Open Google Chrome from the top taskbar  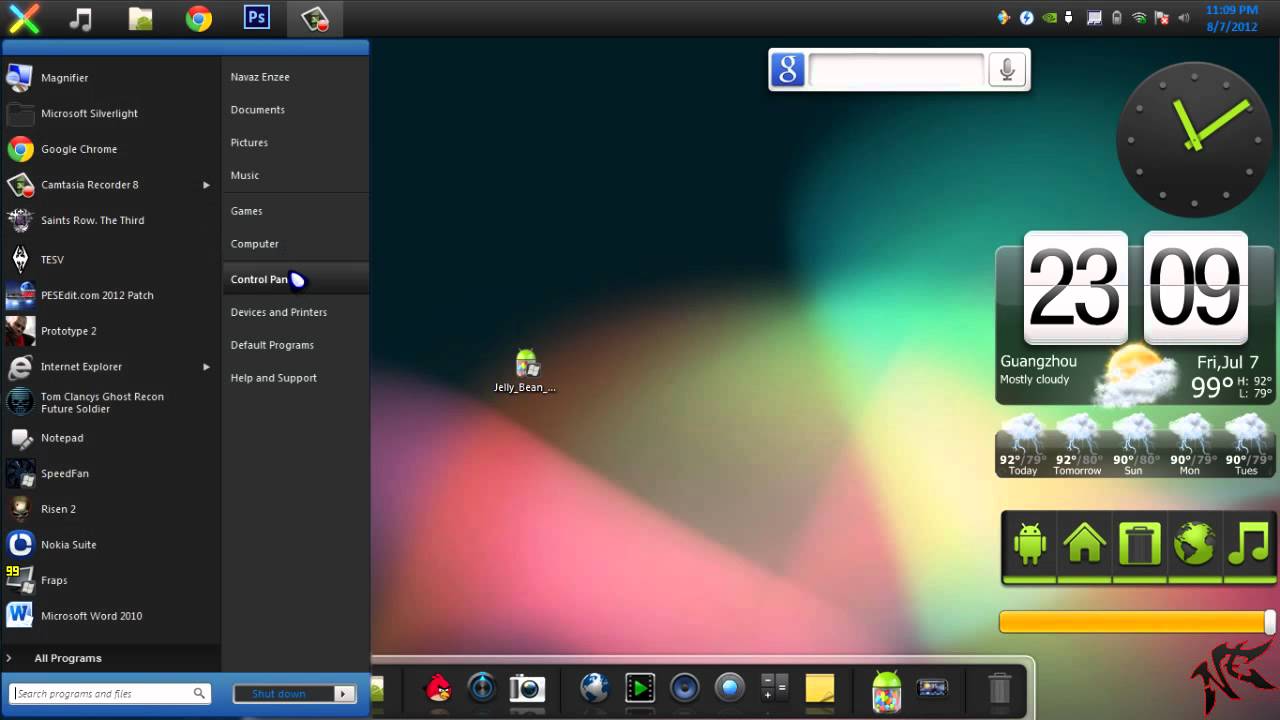pos(198,18)
